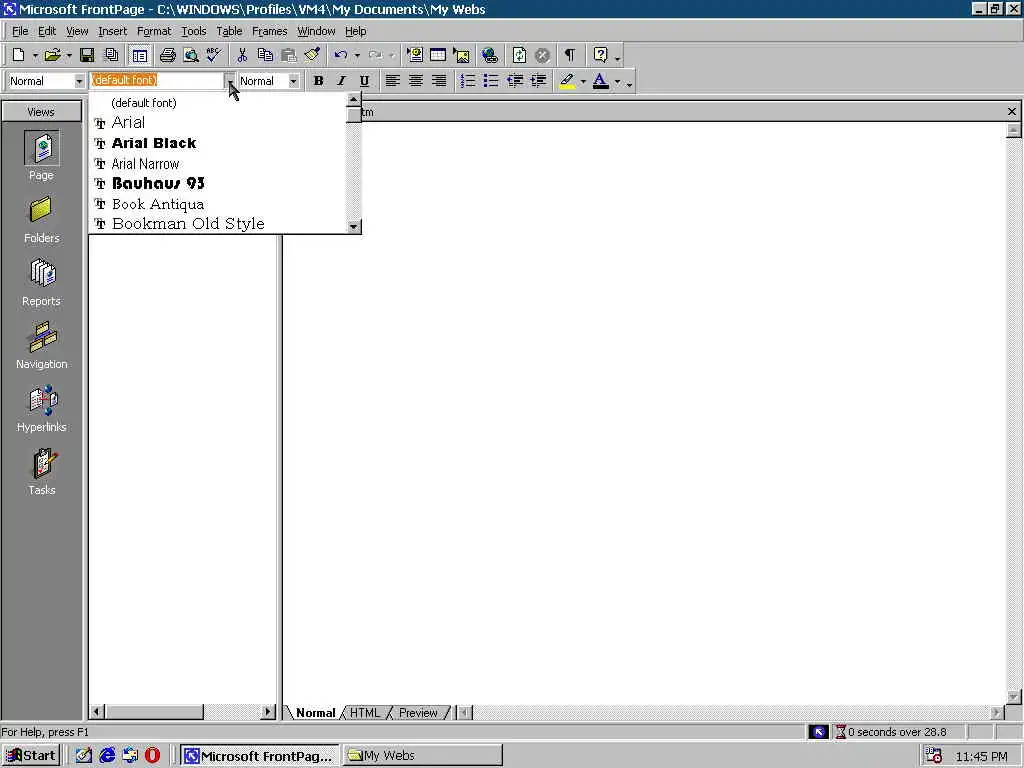
Task: Click the Paste clipboard icon
Action: (289, 56)
